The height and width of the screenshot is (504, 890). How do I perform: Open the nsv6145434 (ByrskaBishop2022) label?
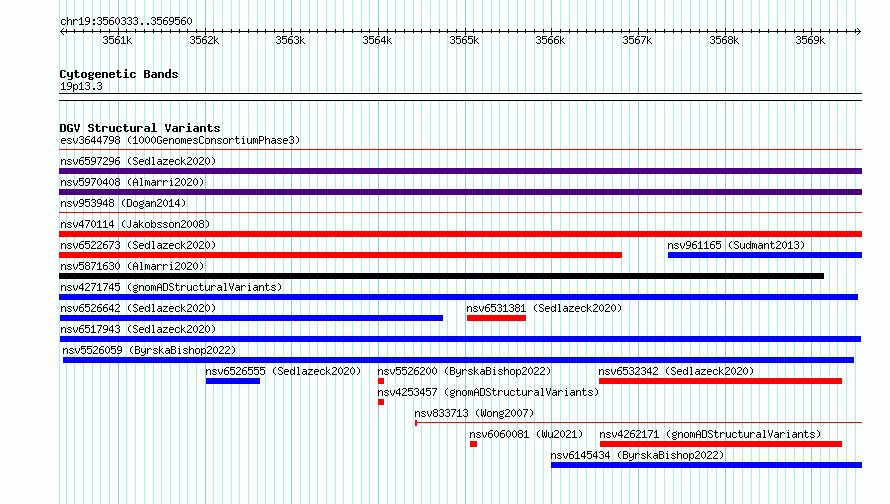[x=637, y=455]
